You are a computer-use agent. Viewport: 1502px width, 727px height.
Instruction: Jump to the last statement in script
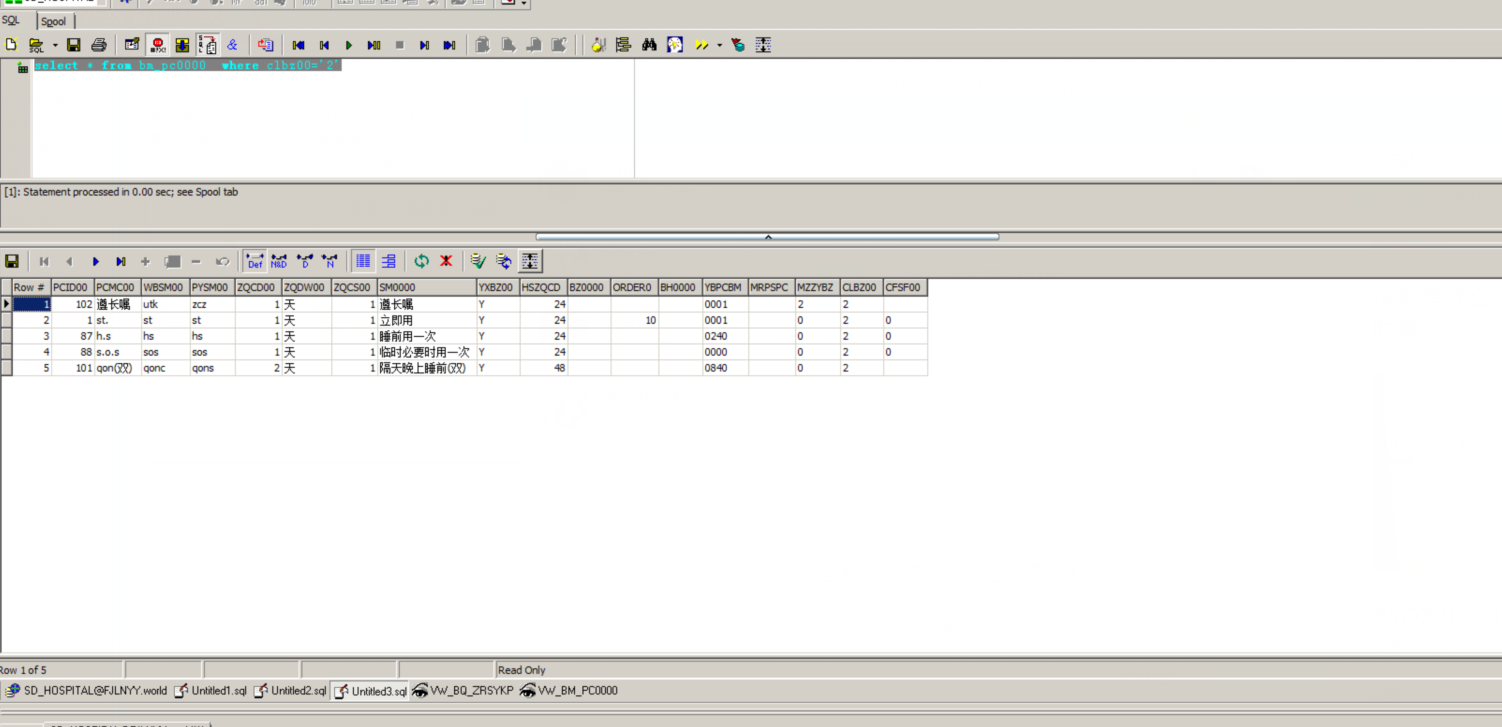point(449,45)
